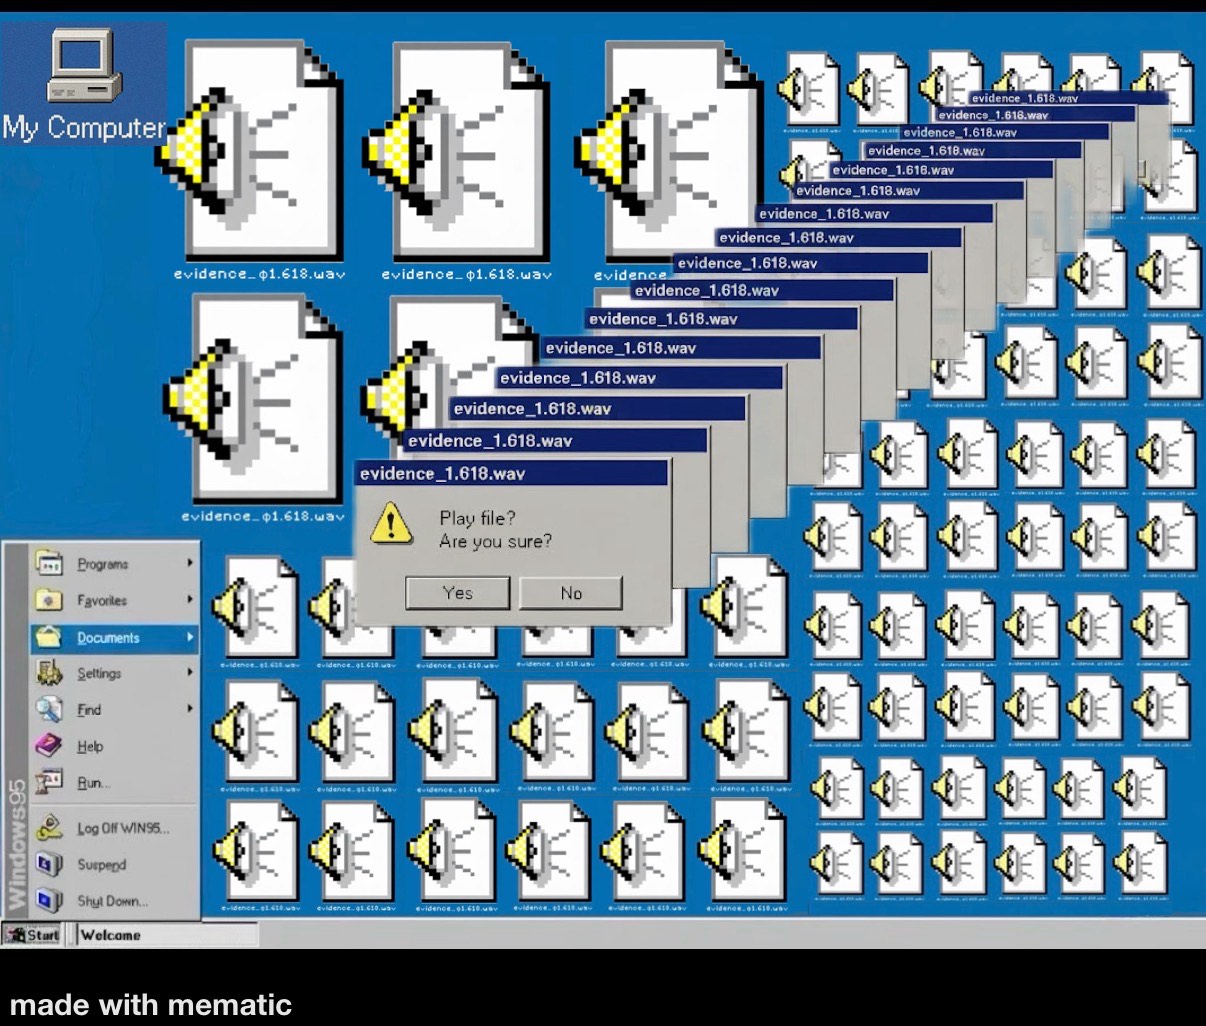Select the Welcome taskbar window button
Image resolution: width=1206 pixels, height=1026 pixels.
(165, 935)
